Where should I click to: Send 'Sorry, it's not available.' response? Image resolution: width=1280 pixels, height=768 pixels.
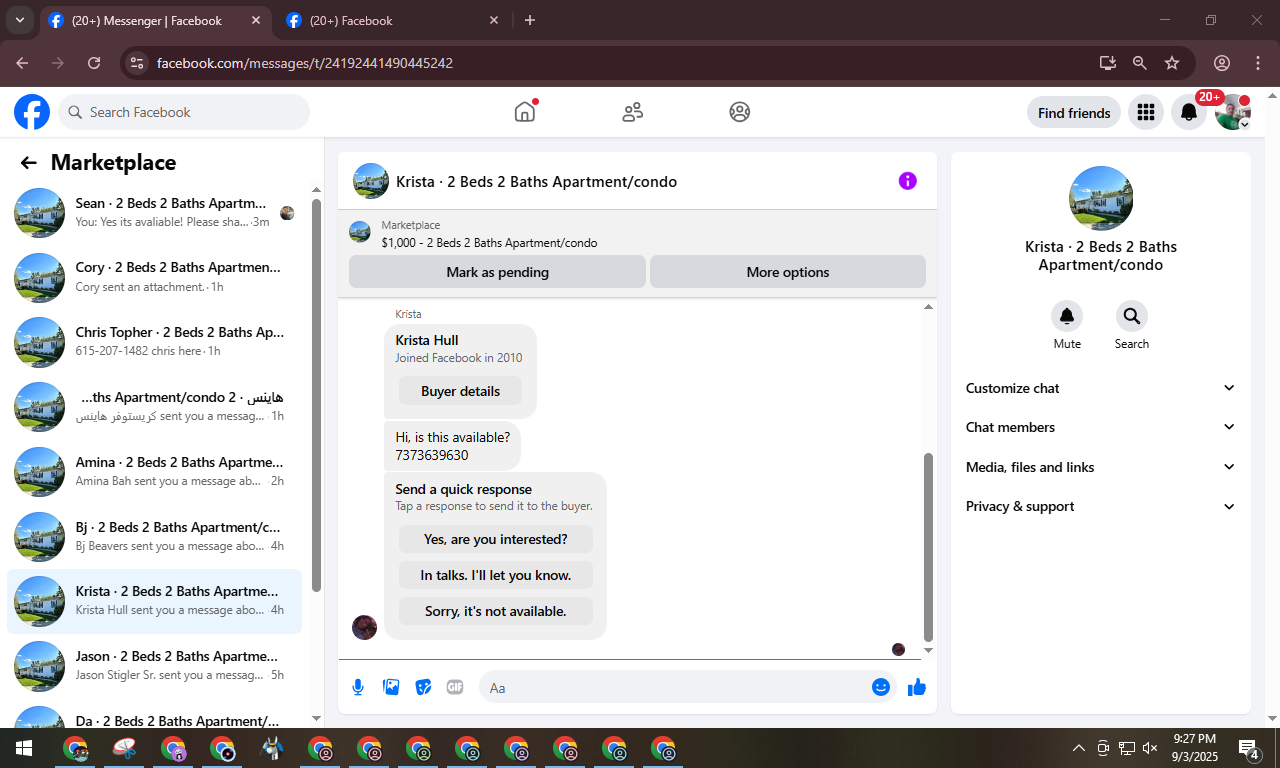[x=496, y=611]
